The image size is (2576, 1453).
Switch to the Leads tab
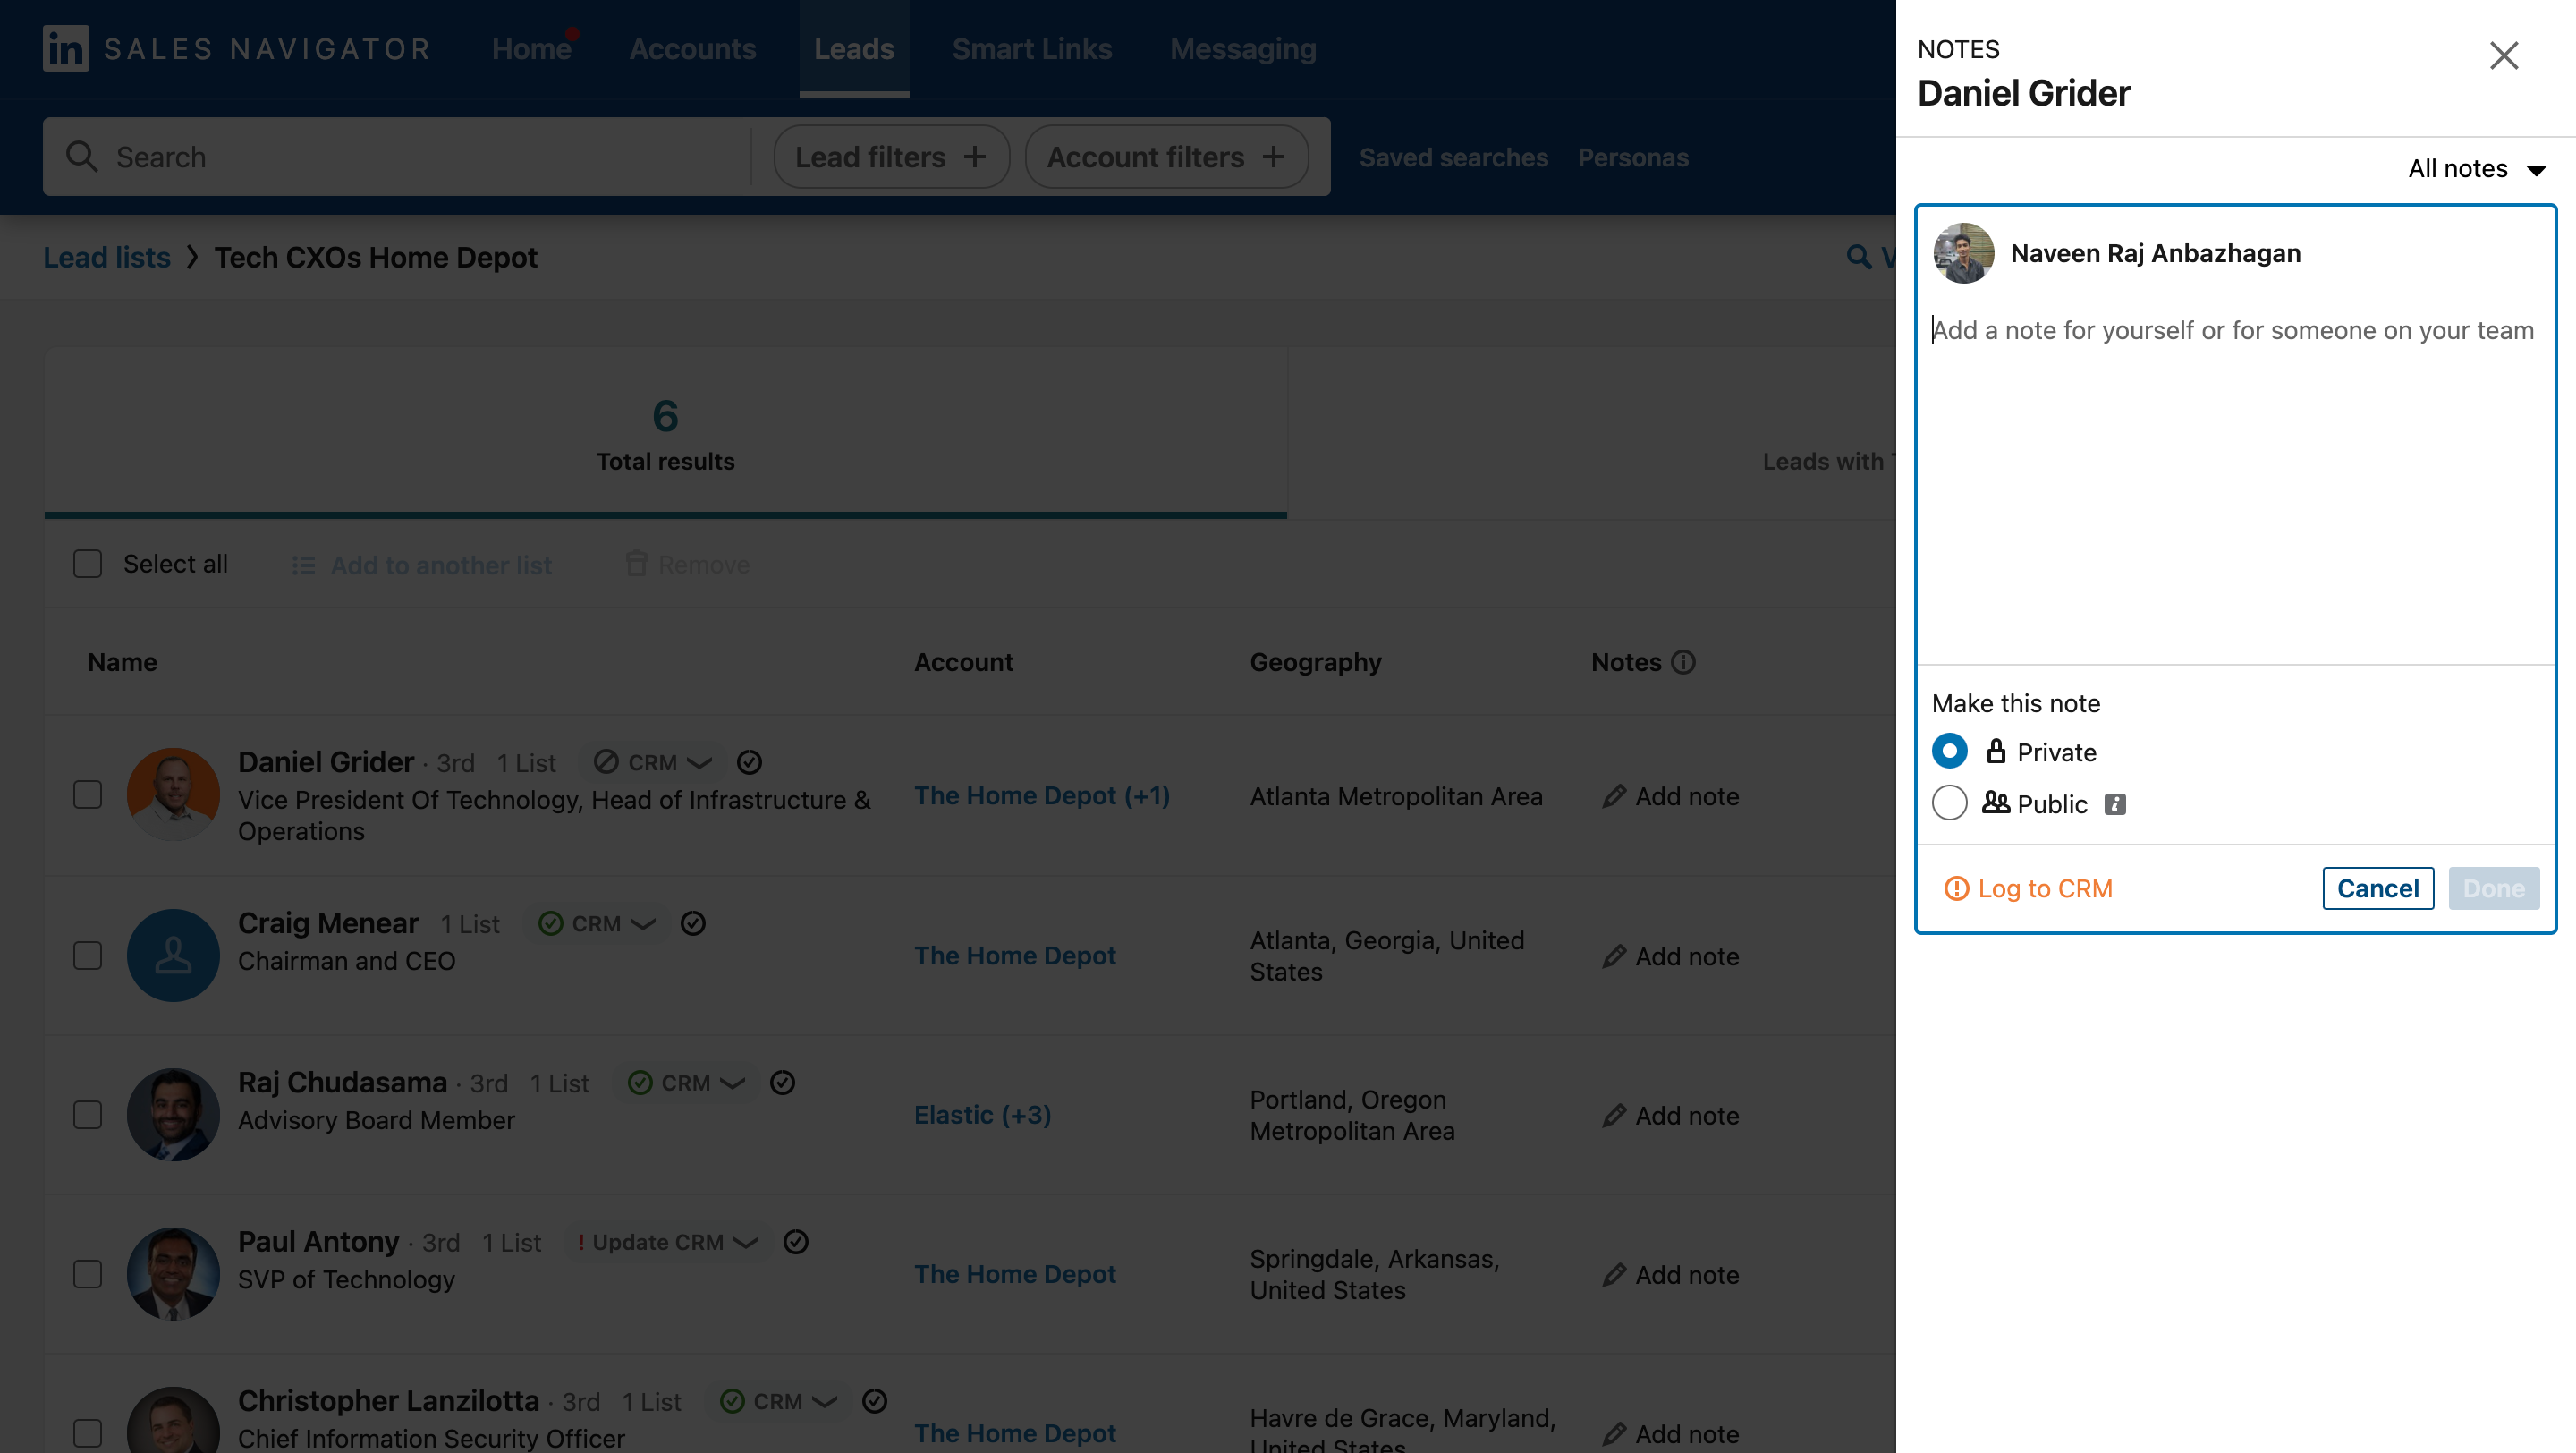[853, 48]
